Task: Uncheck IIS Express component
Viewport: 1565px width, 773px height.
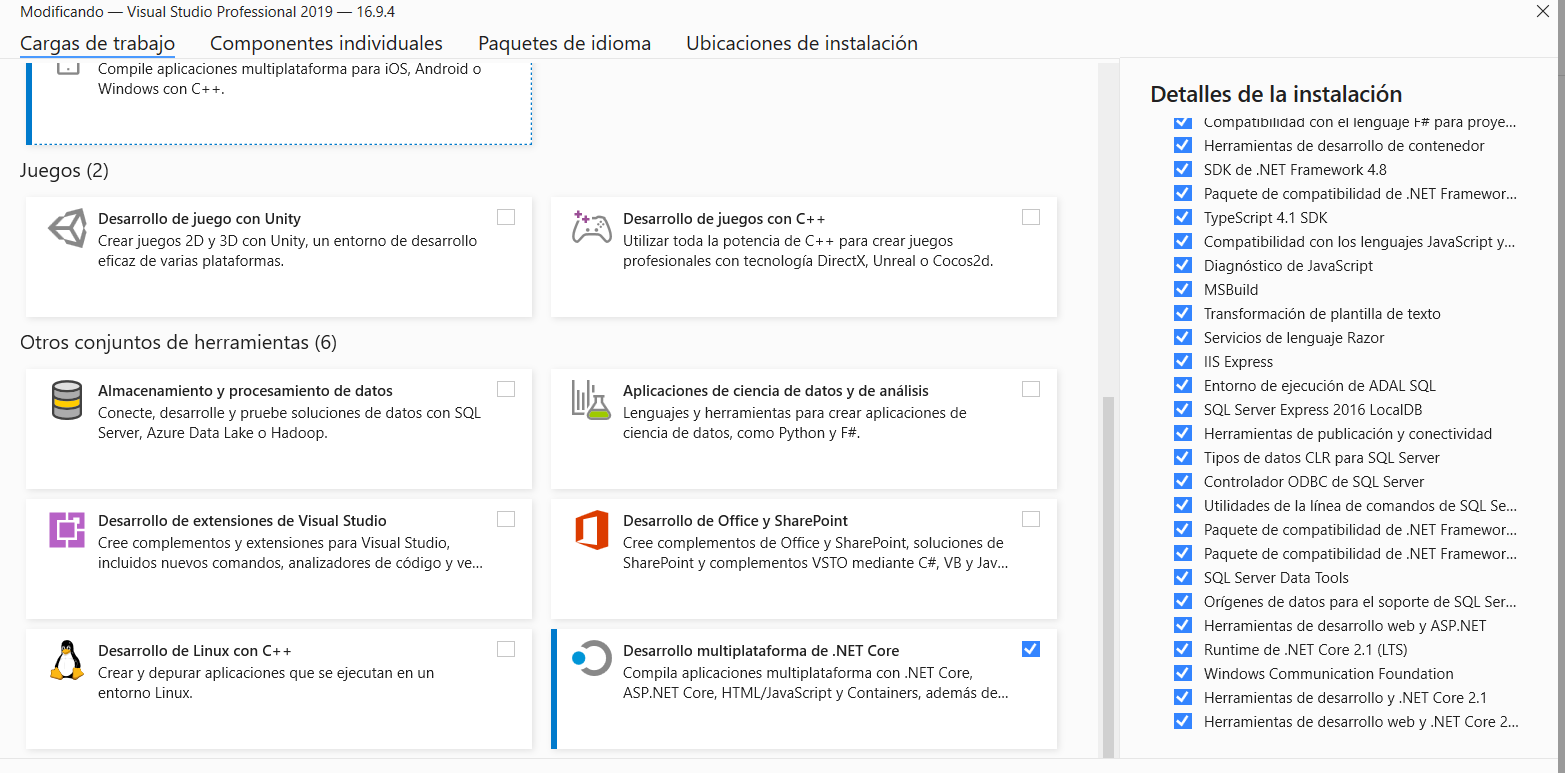Action: pos(1183,362)
